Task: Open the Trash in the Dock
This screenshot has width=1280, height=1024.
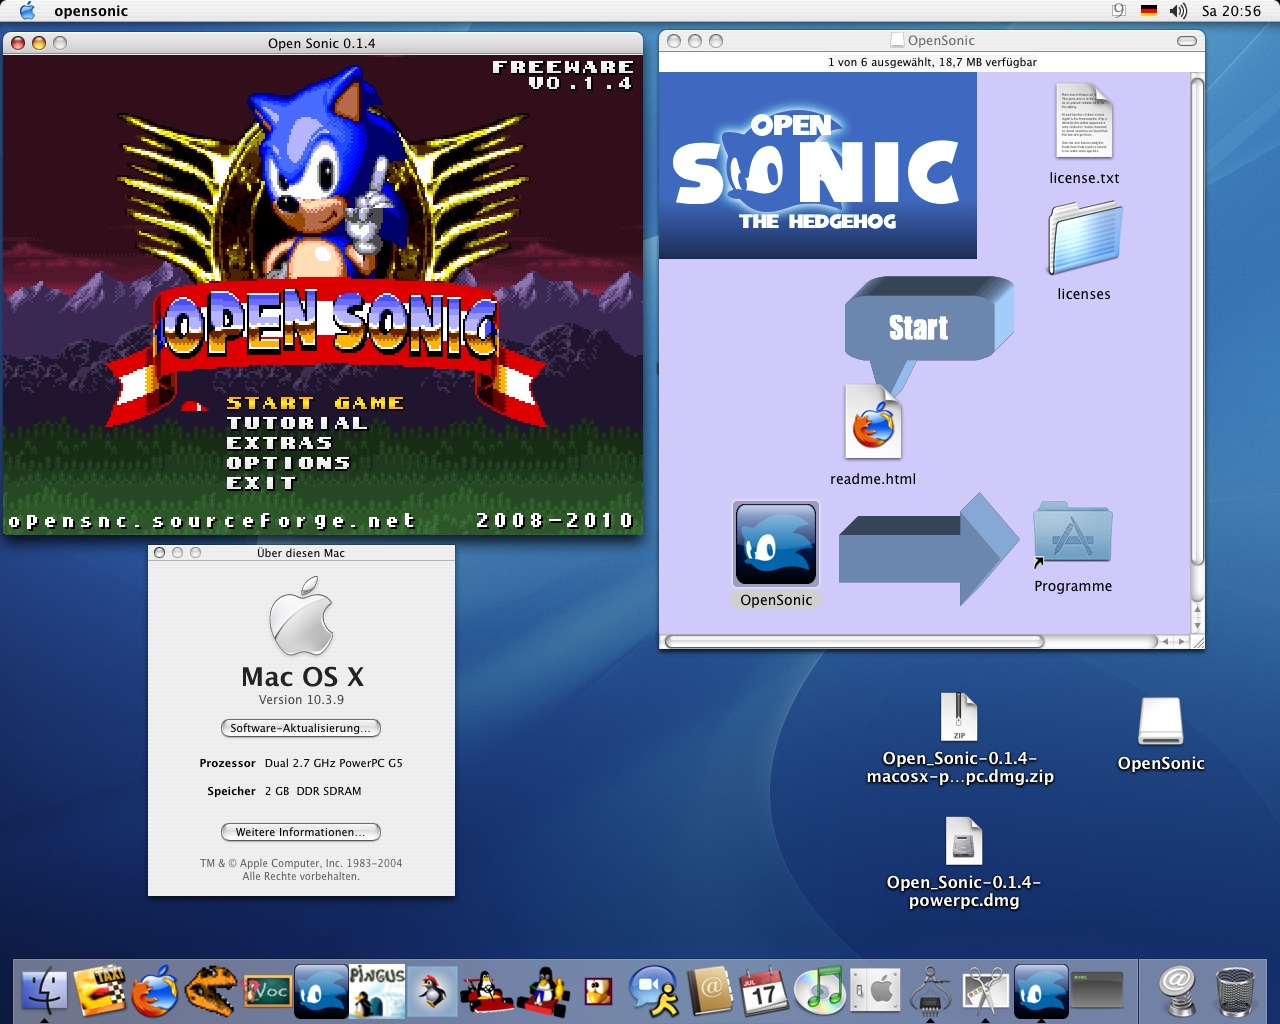Action: point(1236,991)
